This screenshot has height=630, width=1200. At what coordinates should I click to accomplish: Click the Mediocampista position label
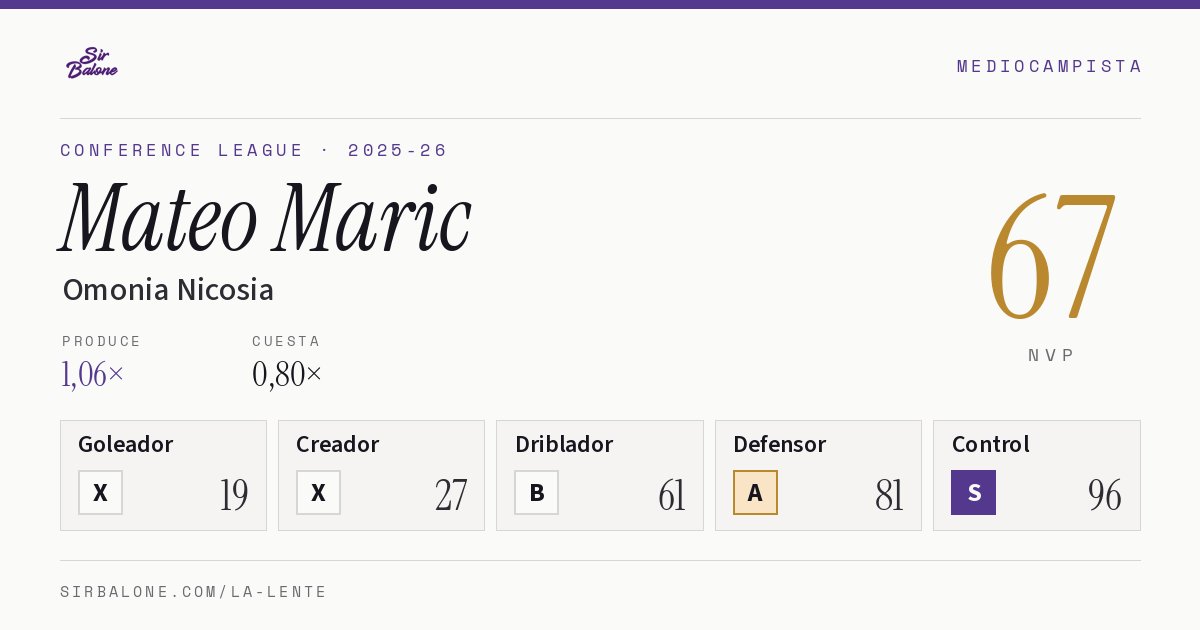point(1049,66)
